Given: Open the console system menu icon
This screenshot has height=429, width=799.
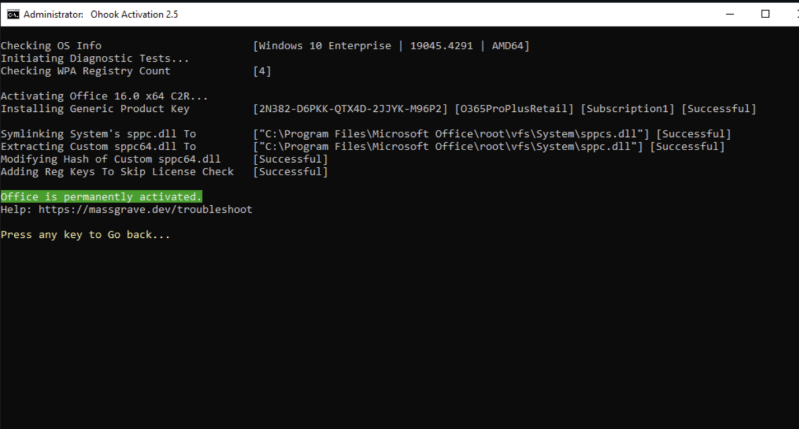Looking at the screenshot, I should tap(13, 14).
